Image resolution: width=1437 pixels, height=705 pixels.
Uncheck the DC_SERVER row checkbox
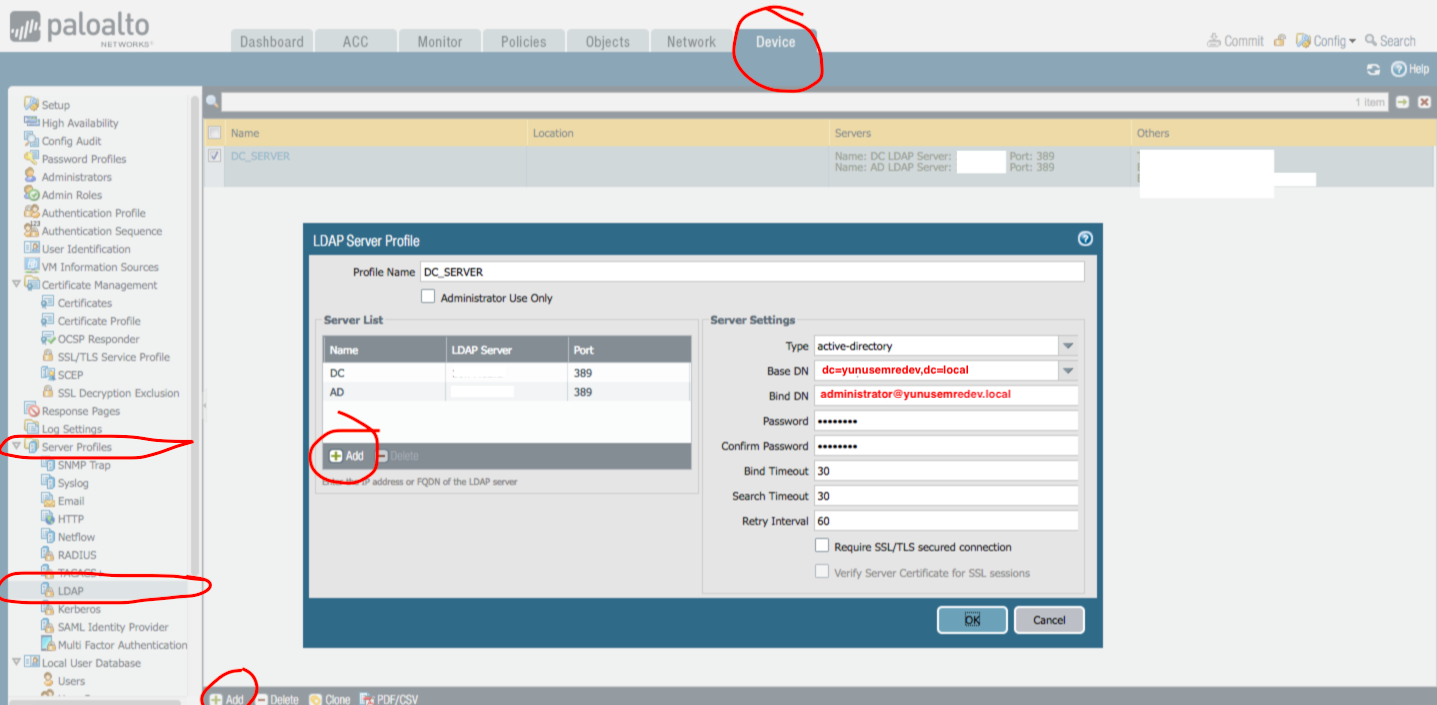(214, 156)
